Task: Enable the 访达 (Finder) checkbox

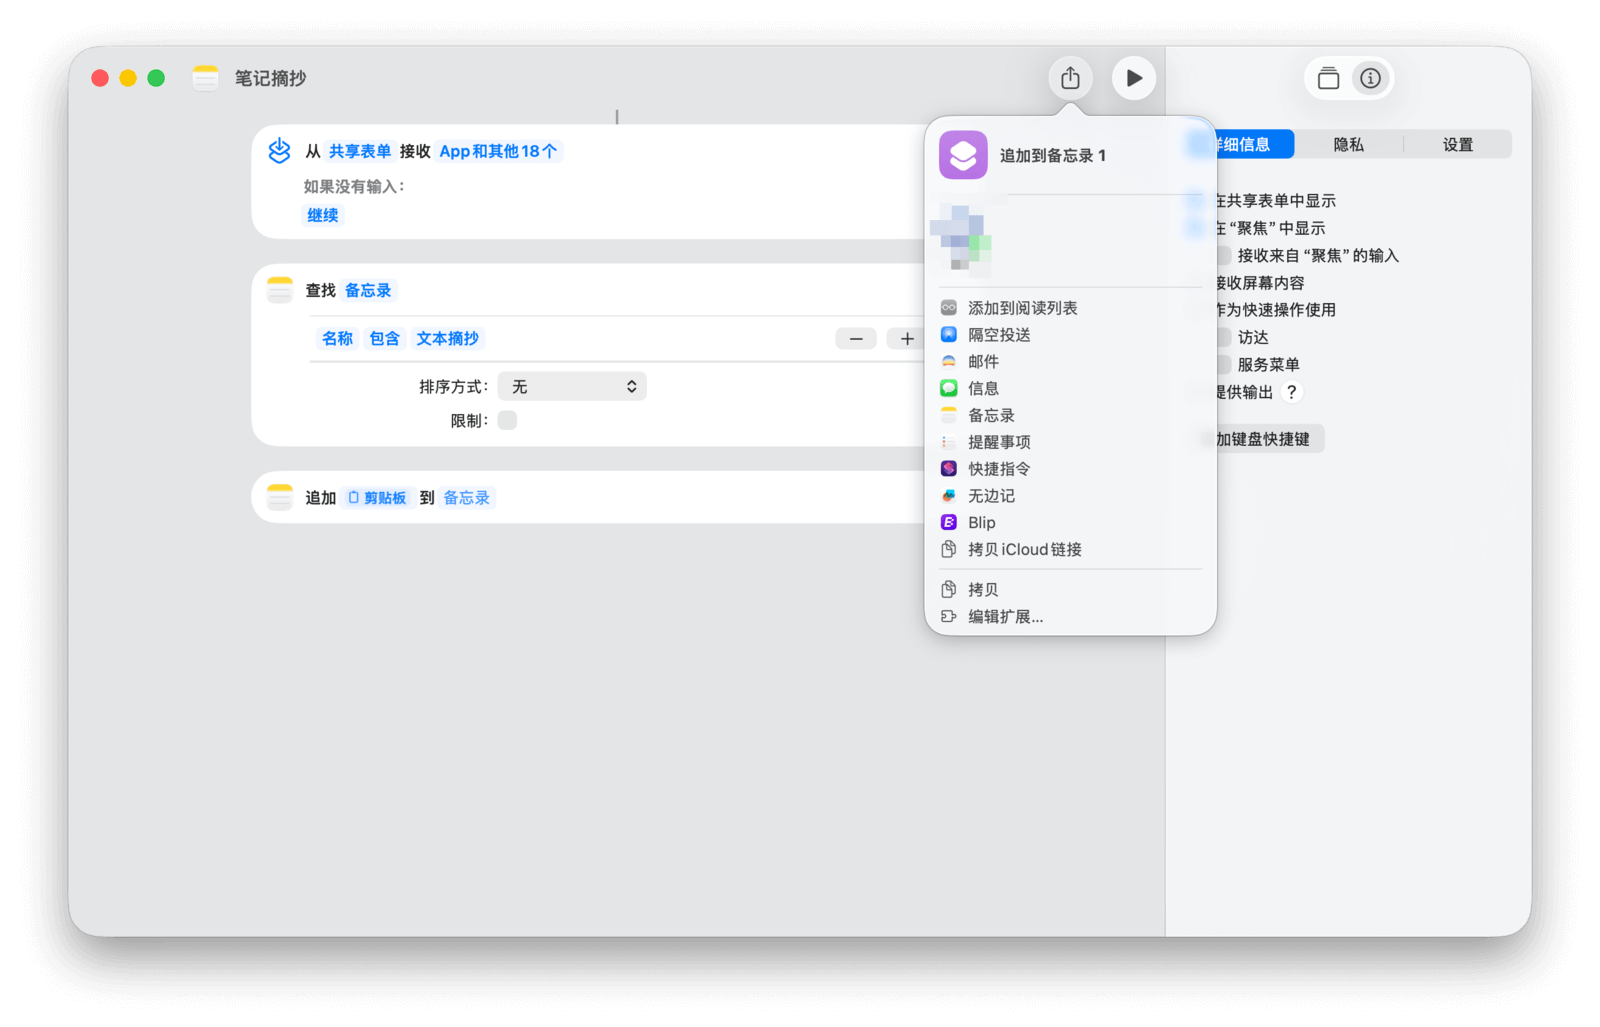Action: coord(1223,338)
